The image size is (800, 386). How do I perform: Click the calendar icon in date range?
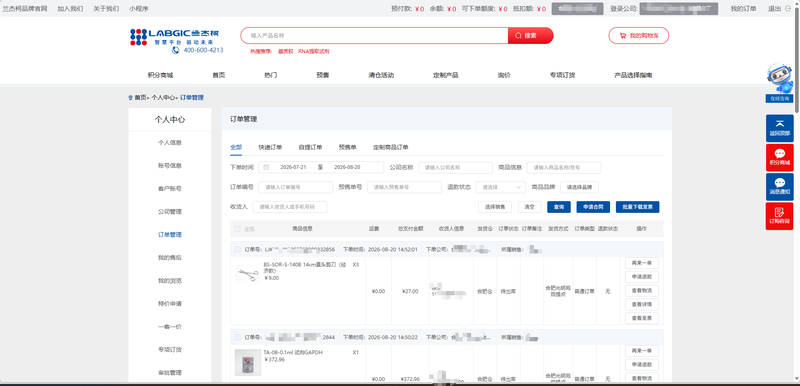point(266,167)
